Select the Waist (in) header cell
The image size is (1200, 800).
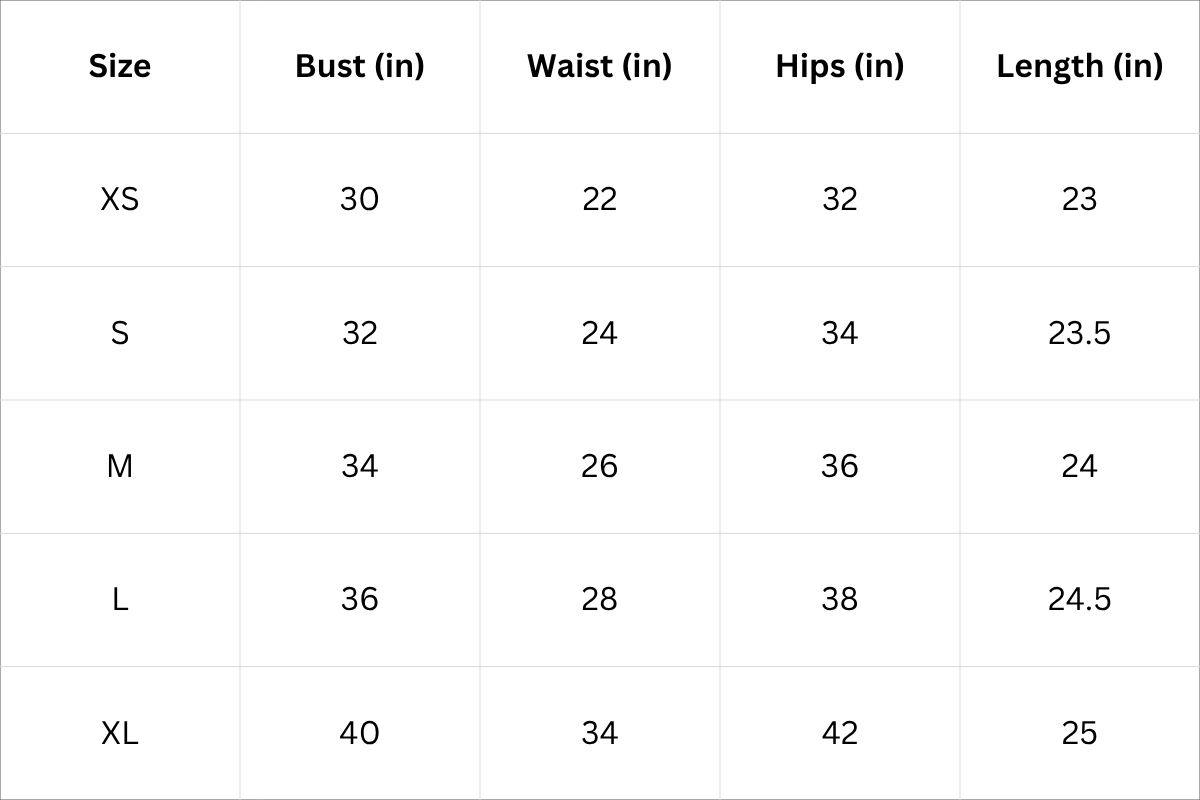[x=599, y=66]
